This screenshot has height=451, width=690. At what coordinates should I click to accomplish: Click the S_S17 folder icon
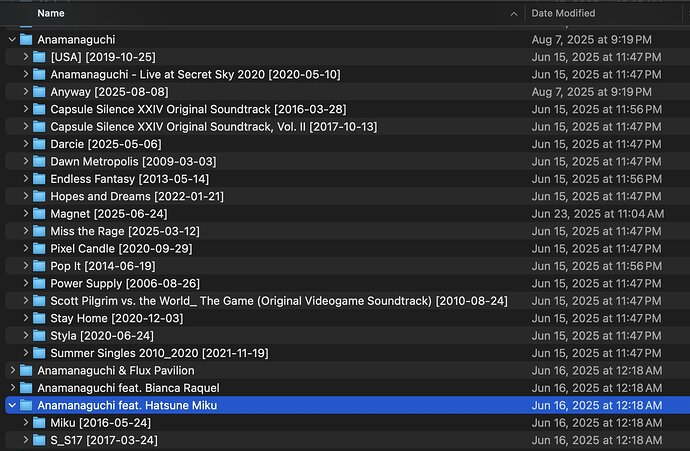tap(39, 440)
